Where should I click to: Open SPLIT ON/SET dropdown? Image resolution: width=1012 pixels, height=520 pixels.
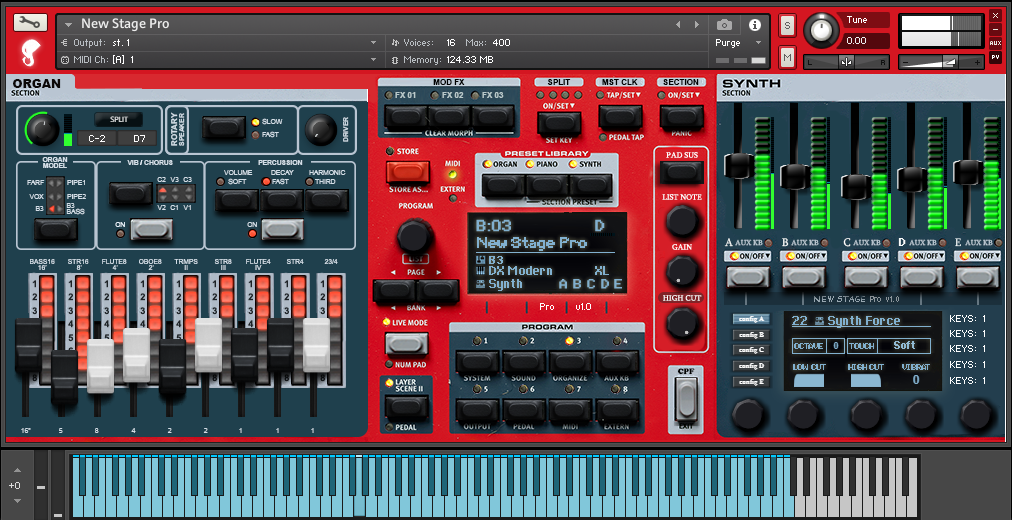[x=558, y=106]
